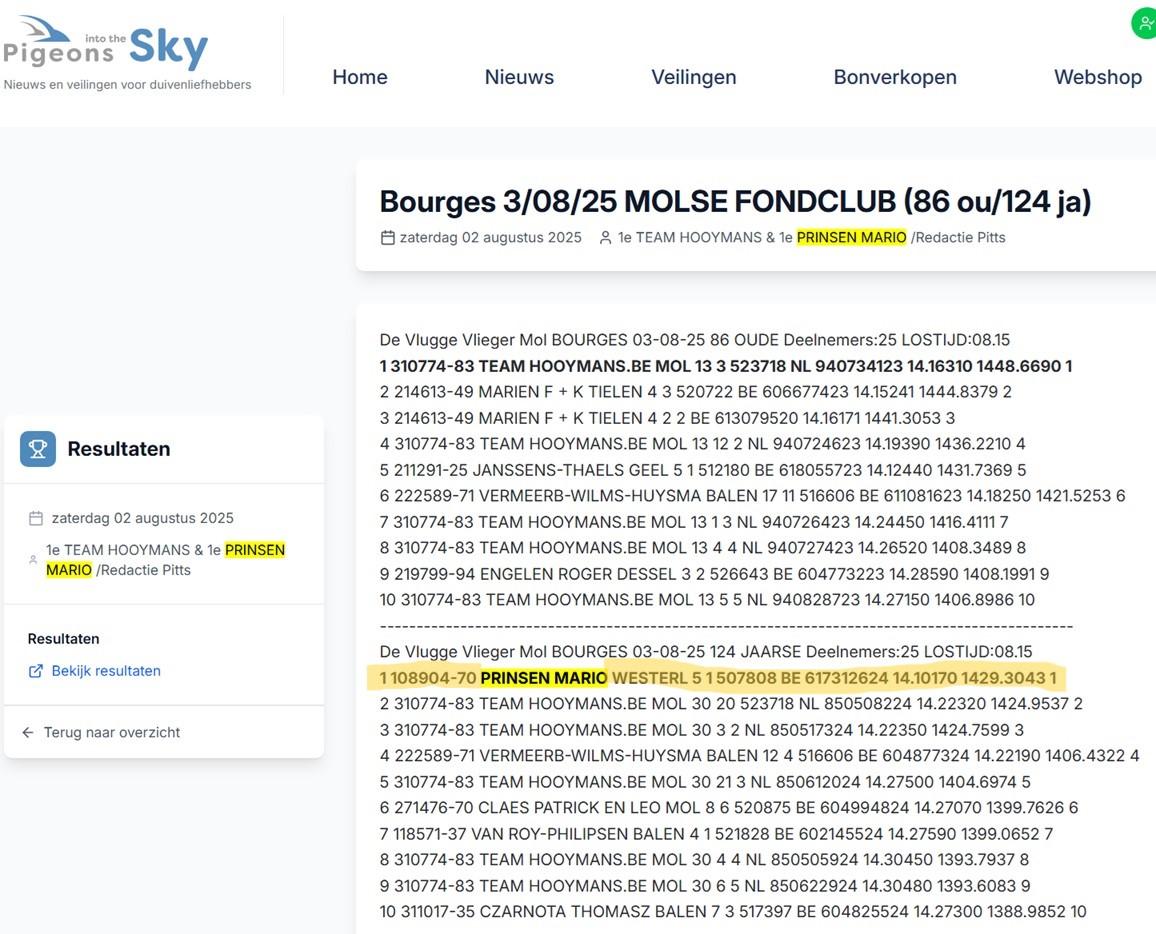Click the Resultaten panel heading
The width and height of the screenshot is (1156, 934).
[118, 449]
